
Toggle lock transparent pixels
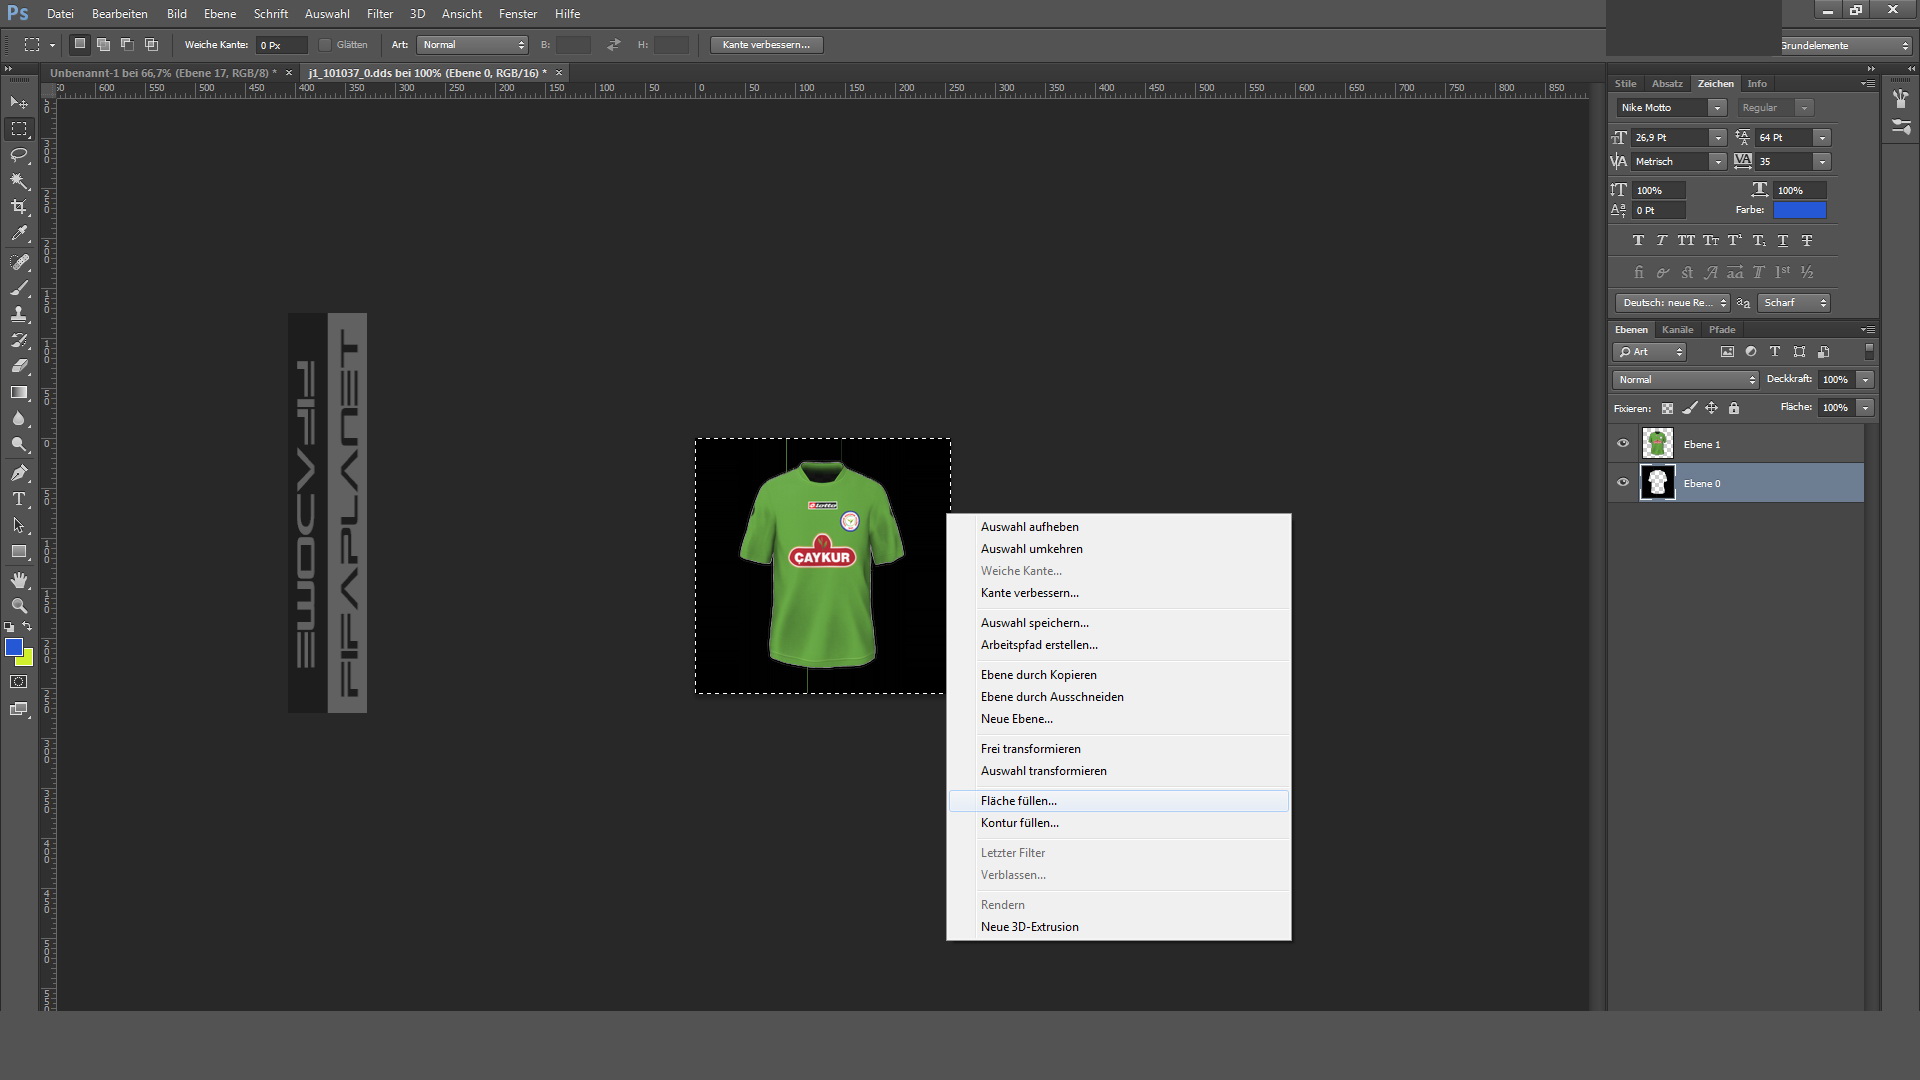[x=1667, y=408]
